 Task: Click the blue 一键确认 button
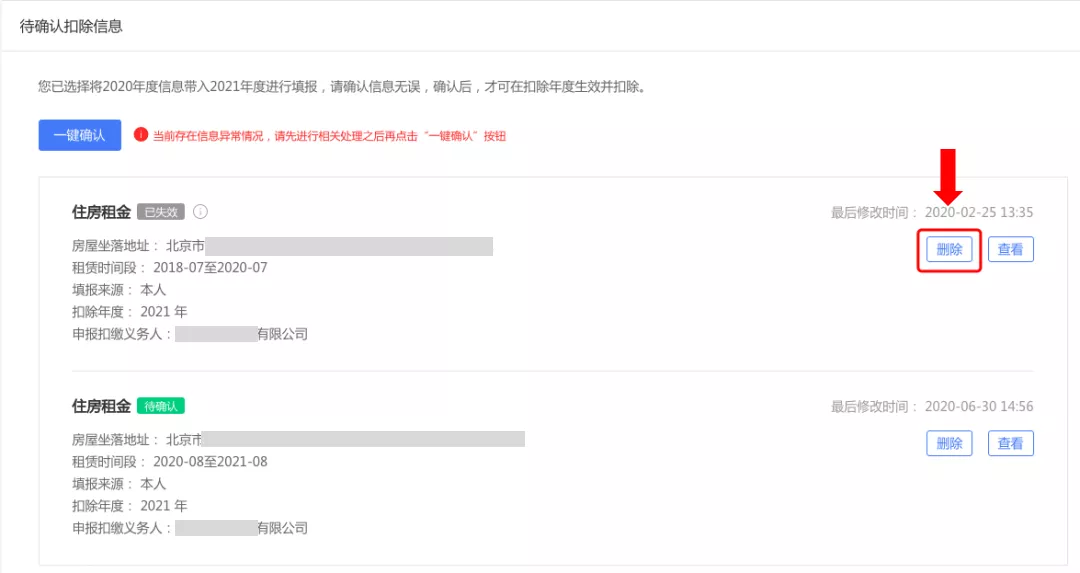(x=80, y=135)
